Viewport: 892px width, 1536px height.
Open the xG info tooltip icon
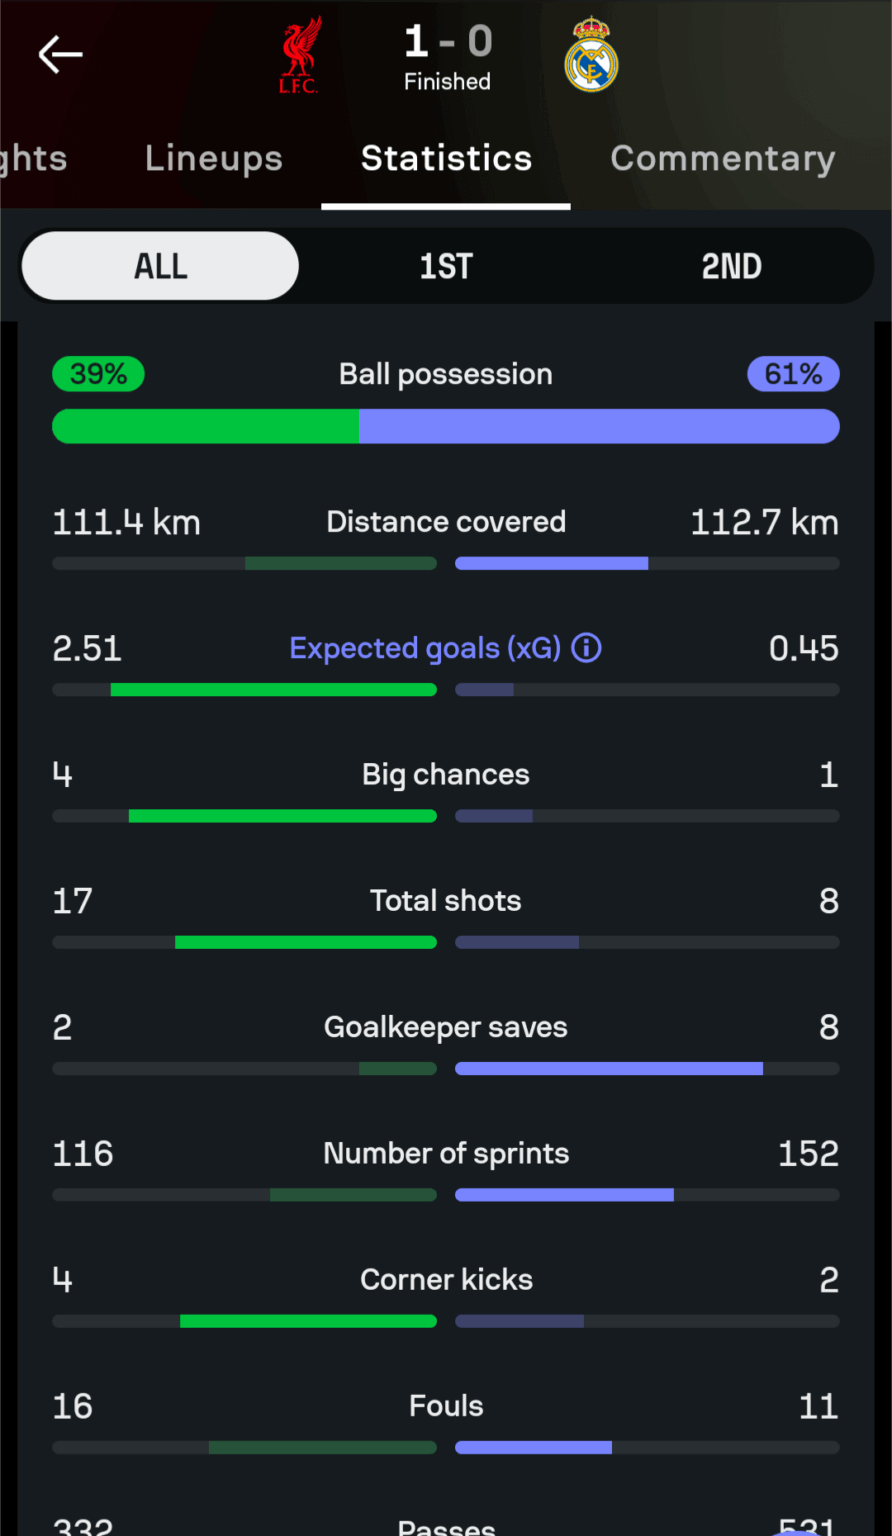(586, 648)
